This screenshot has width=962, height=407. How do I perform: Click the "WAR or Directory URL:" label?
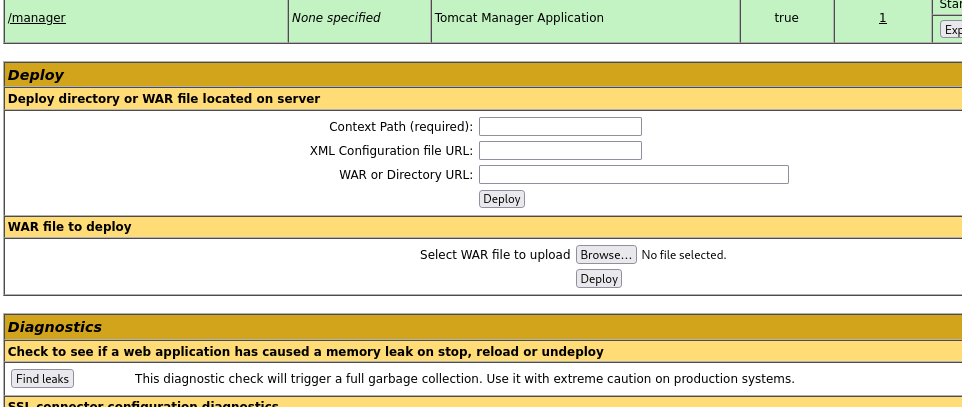[x=406, y=175]
